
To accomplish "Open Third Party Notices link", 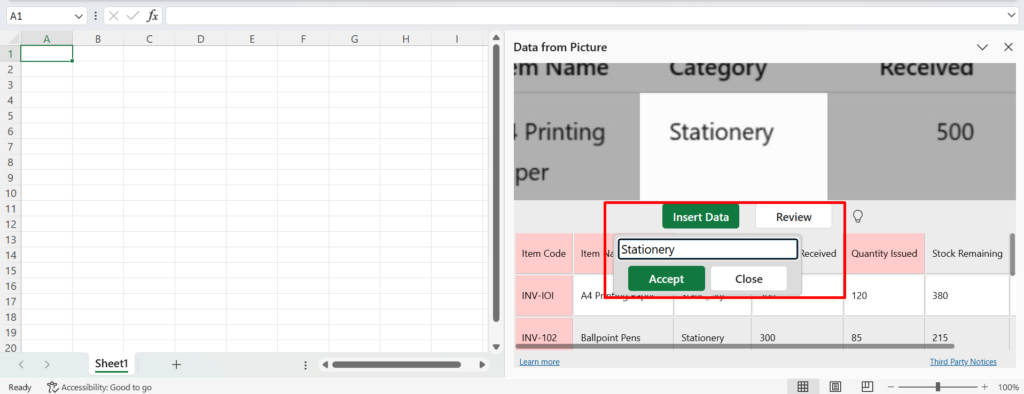I will (963, 362).
